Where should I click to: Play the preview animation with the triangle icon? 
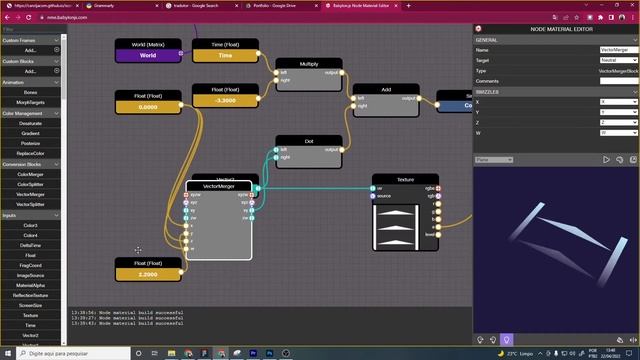coord(606,160)
